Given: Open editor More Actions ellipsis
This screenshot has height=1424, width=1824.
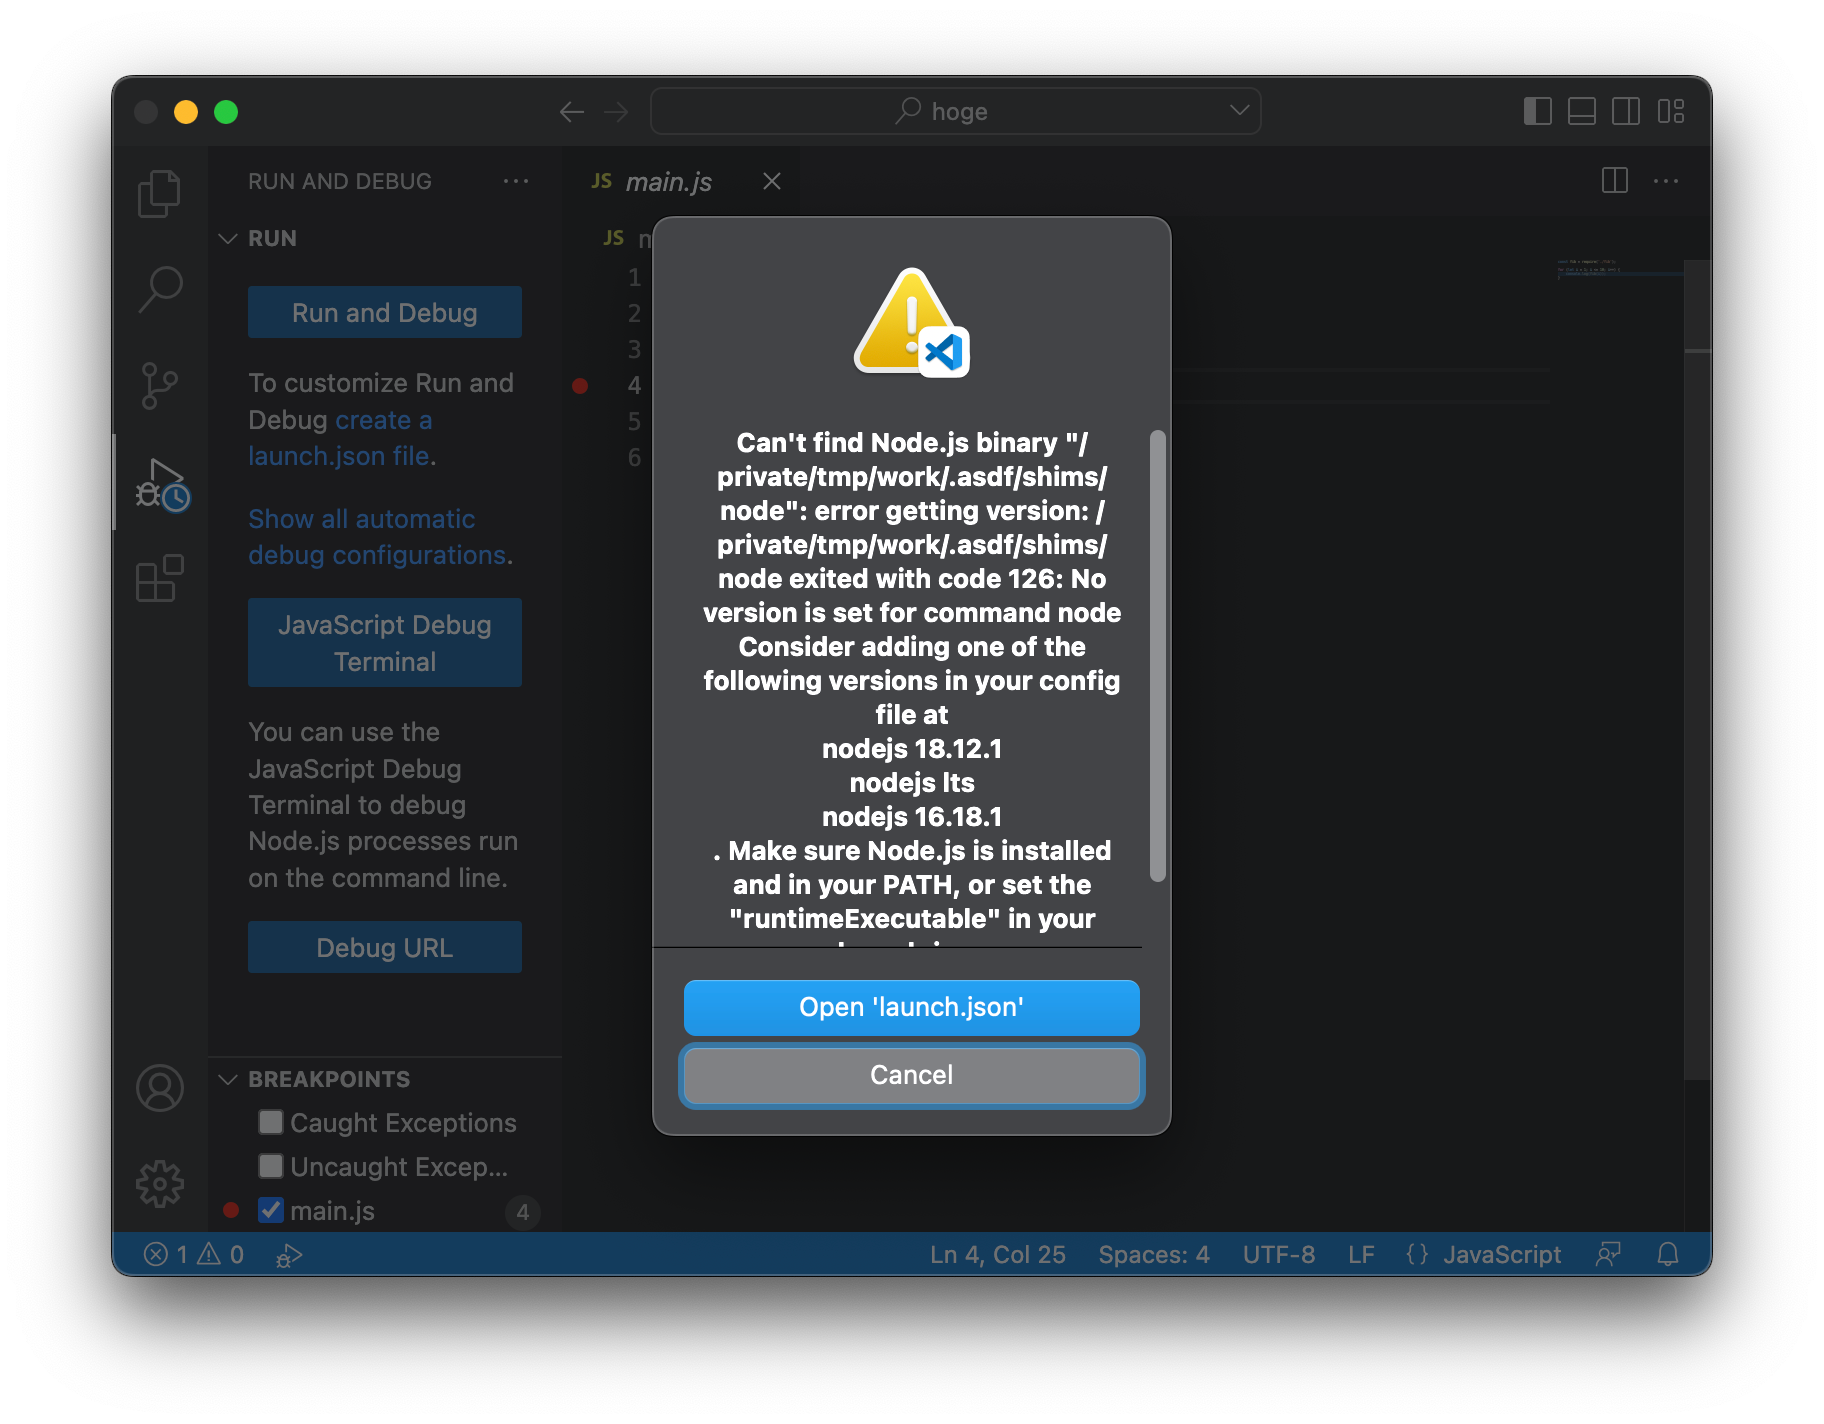Looking at the screenshot, I should click(1666, 181).
